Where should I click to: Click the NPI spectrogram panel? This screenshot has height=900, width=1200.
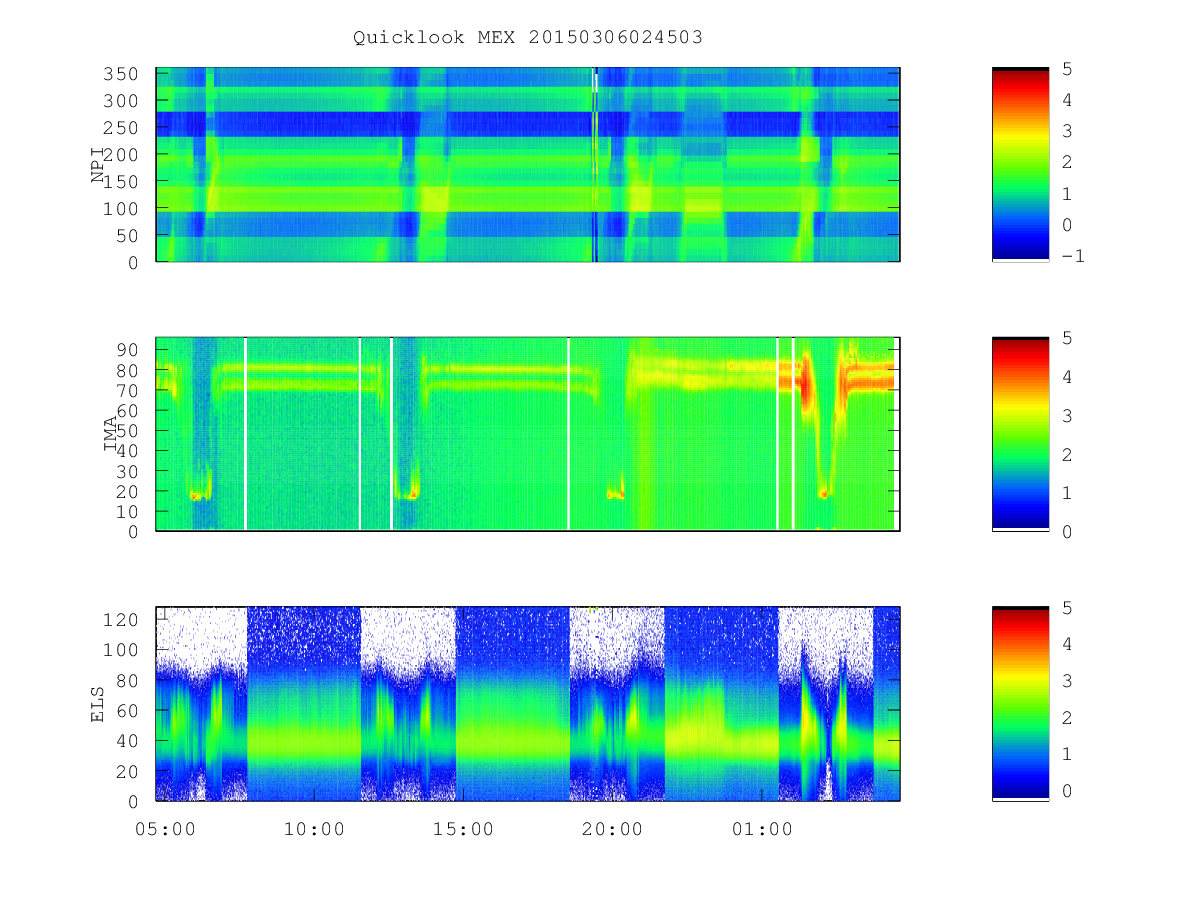(528, 165)
